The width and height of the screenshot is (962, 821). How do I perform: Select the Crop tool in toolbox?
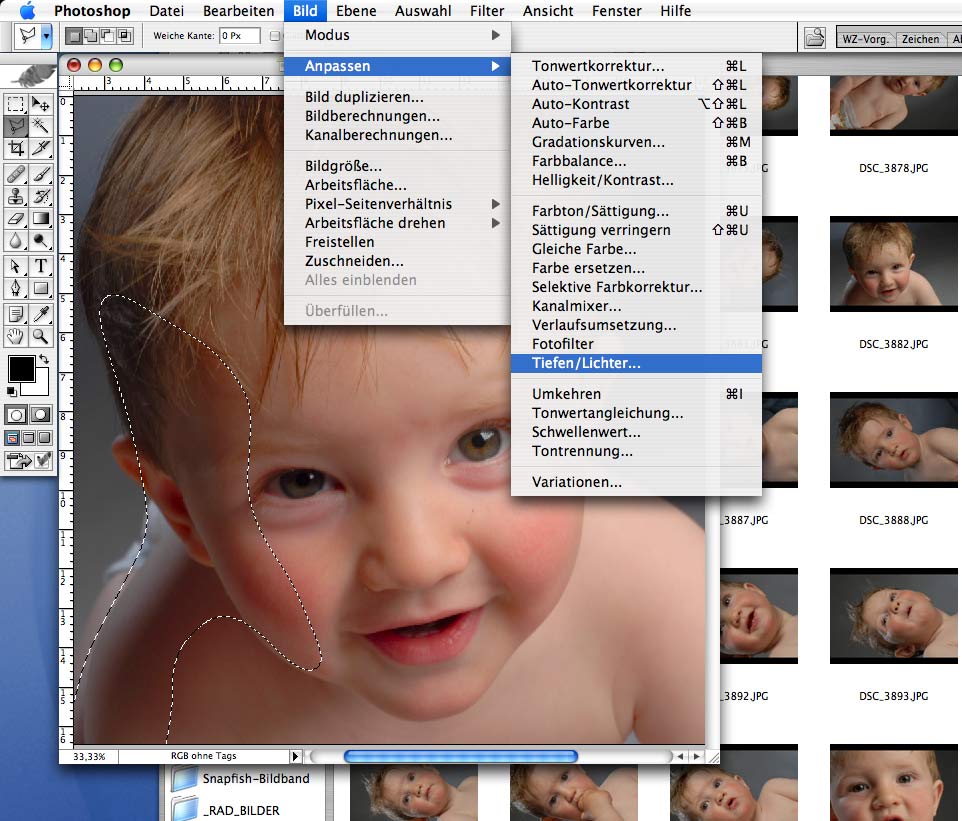coord(16,148)
